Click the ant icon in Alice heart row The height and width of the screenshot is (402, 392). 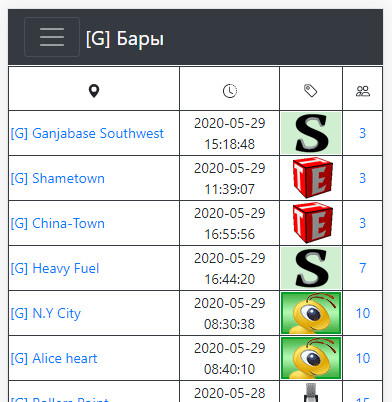coord(311,358)
